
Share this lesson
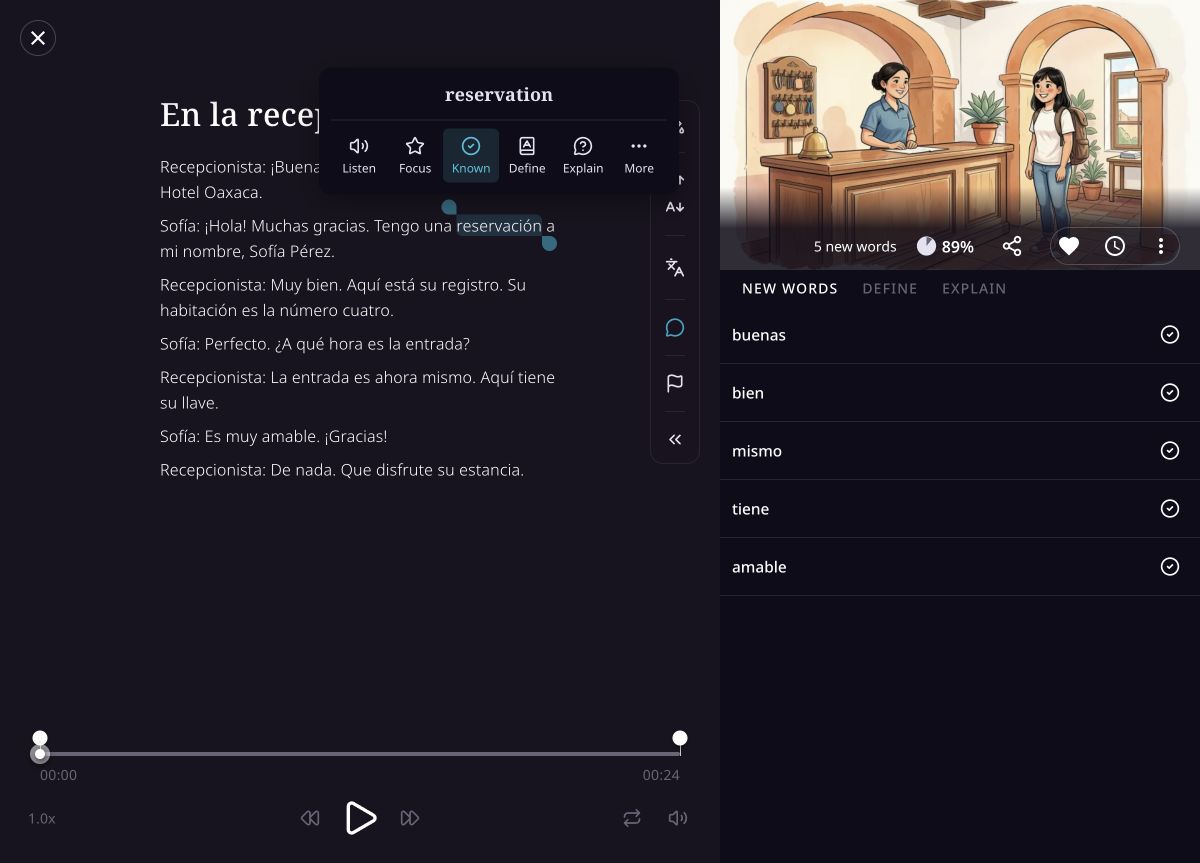(1012, 246)
